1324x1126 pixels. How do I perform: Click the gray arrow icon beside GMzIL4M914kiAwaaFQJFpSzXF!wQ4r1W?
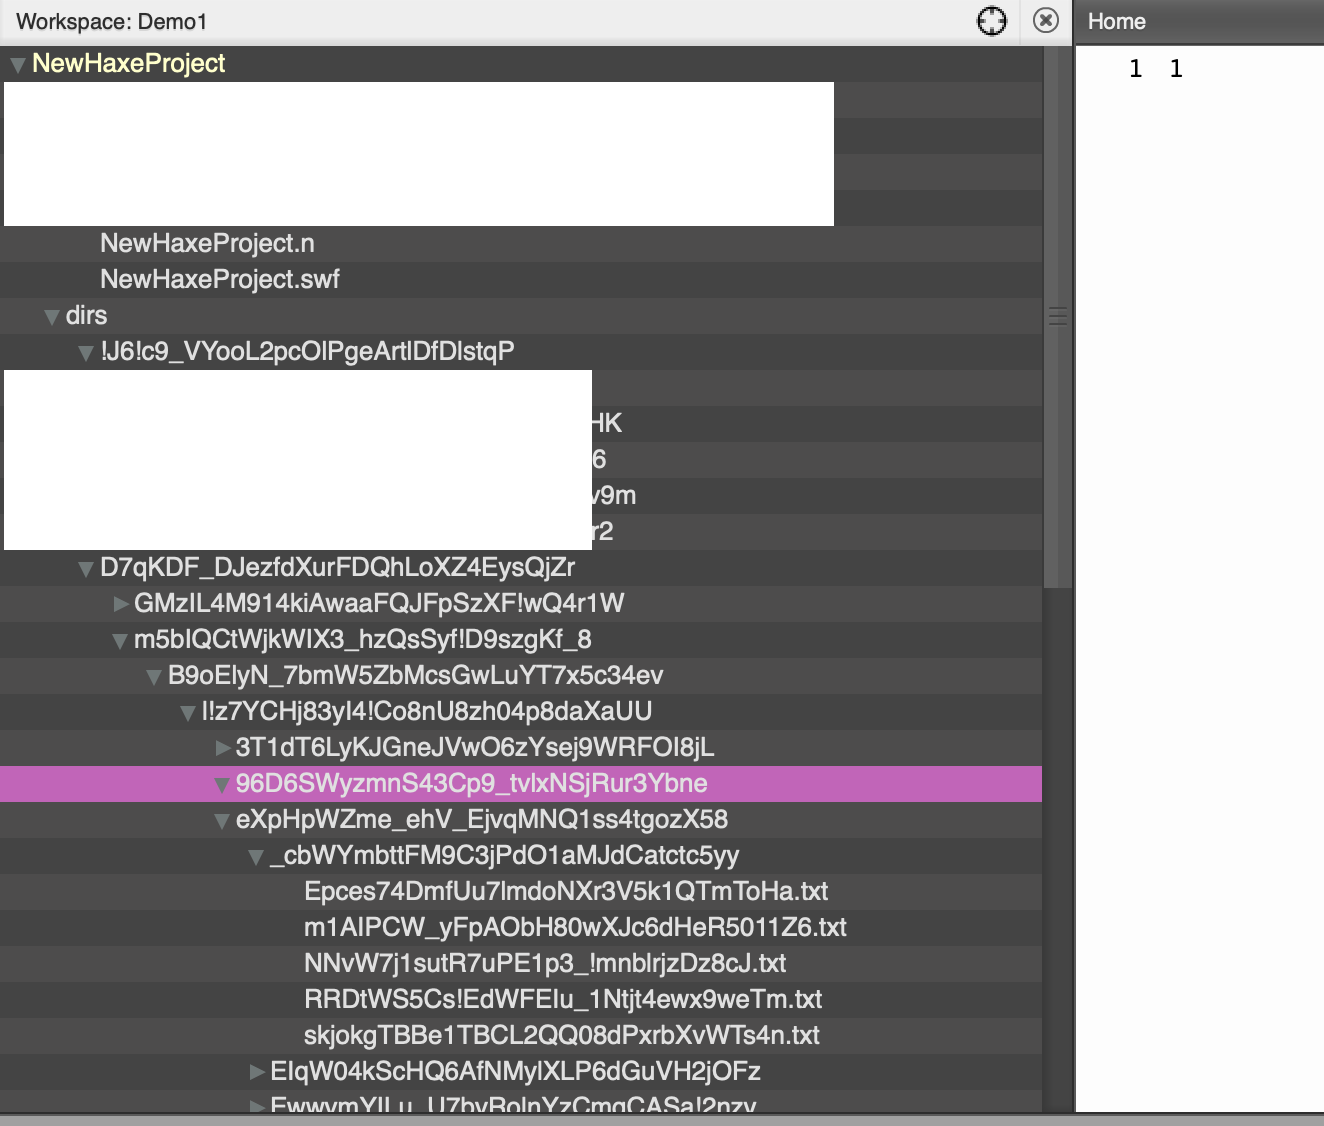[119, 604]
